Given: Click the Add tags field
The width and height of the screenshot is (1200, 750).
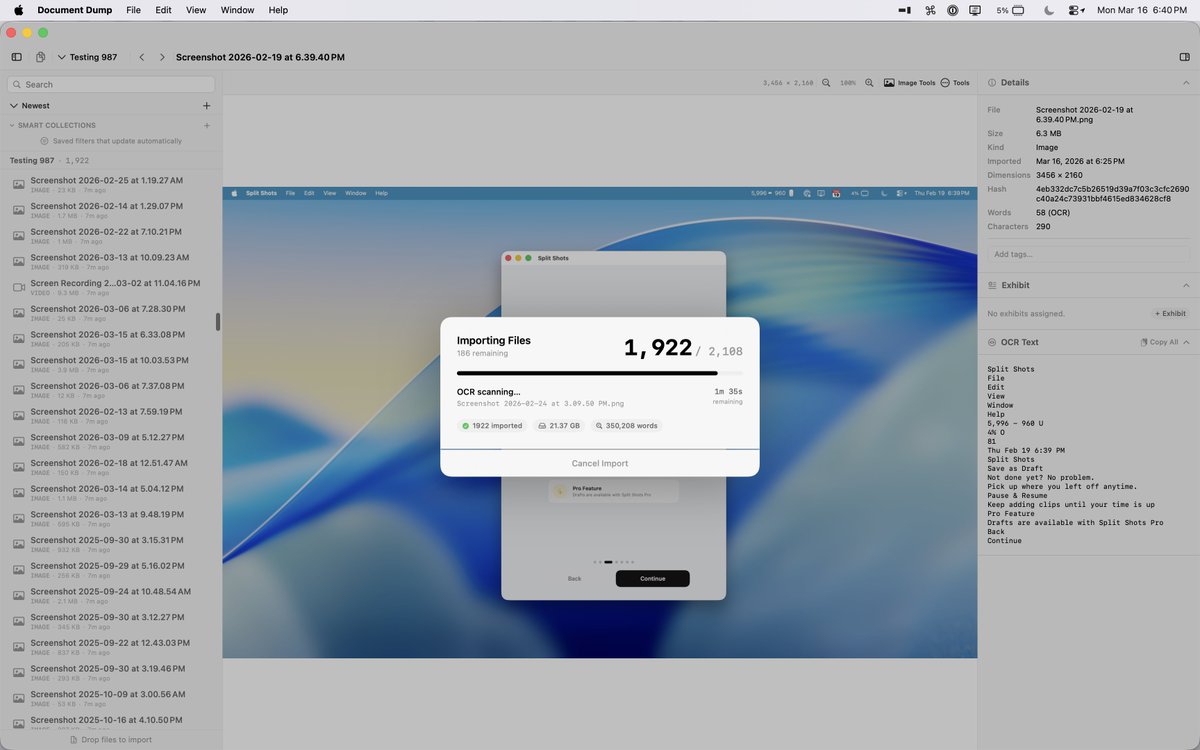Looking at the screenshot, I should pyautogui.click(x=1088, y=254).
